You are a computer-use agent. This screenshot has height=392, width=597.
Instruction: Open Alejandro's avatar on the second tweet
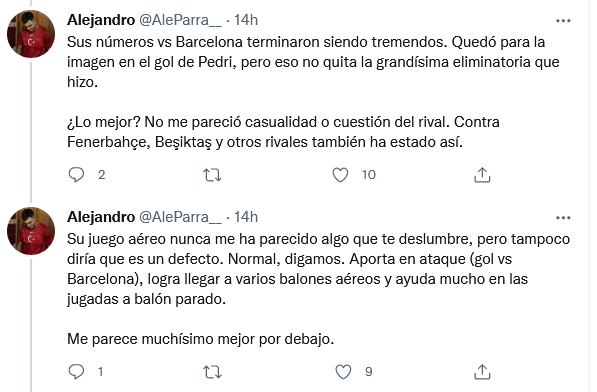coord(31,231)
